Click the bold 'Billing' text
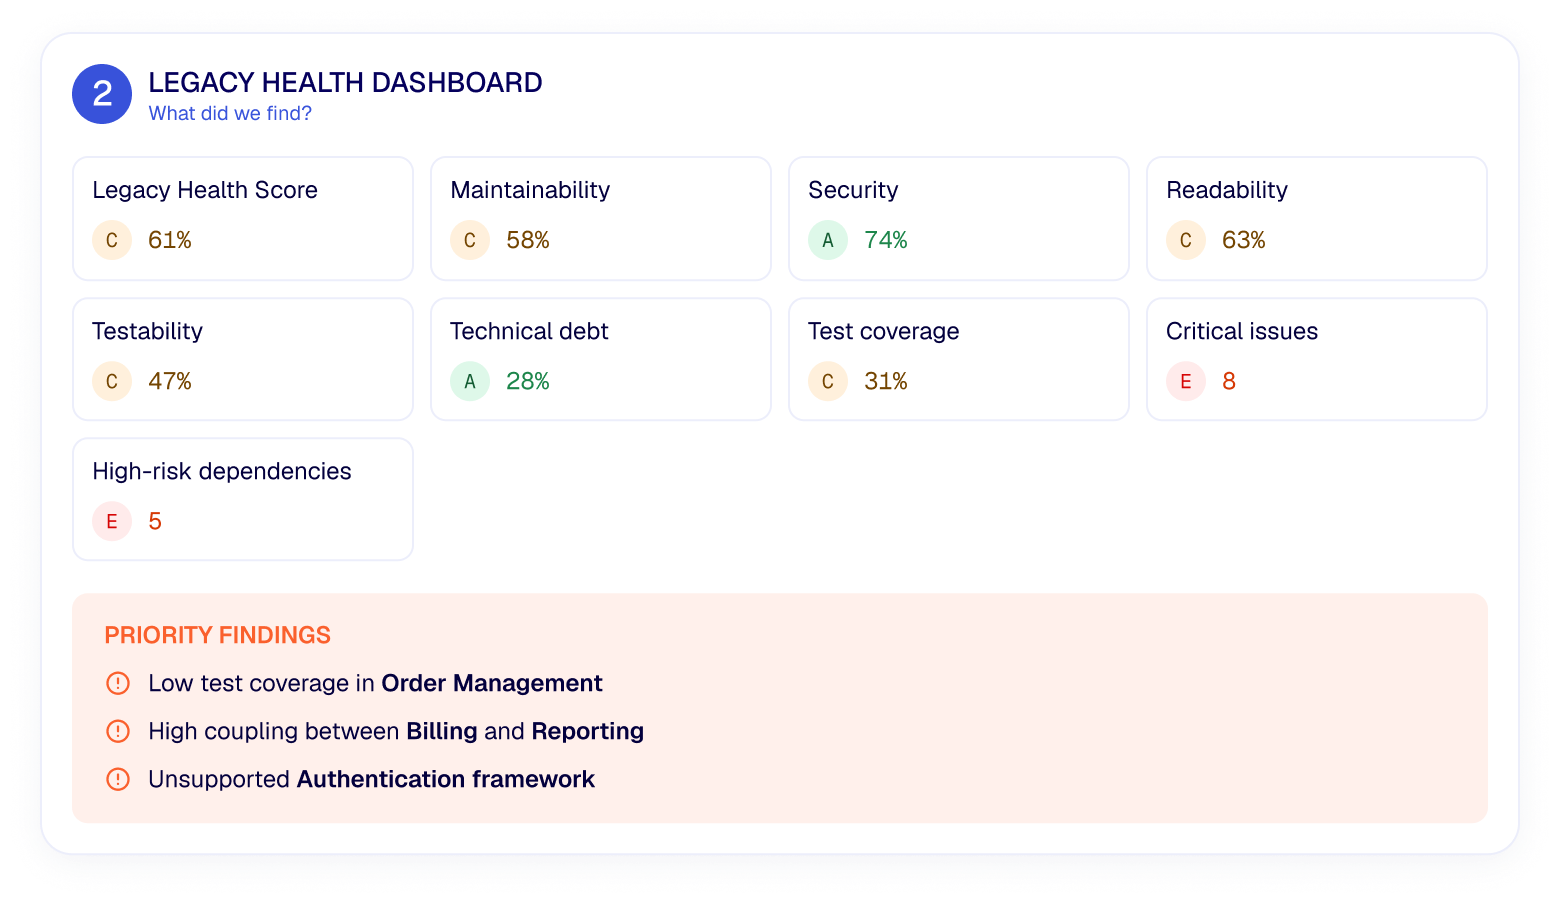This screenshot has height=904, width=1560. click(x=442, y=731)
